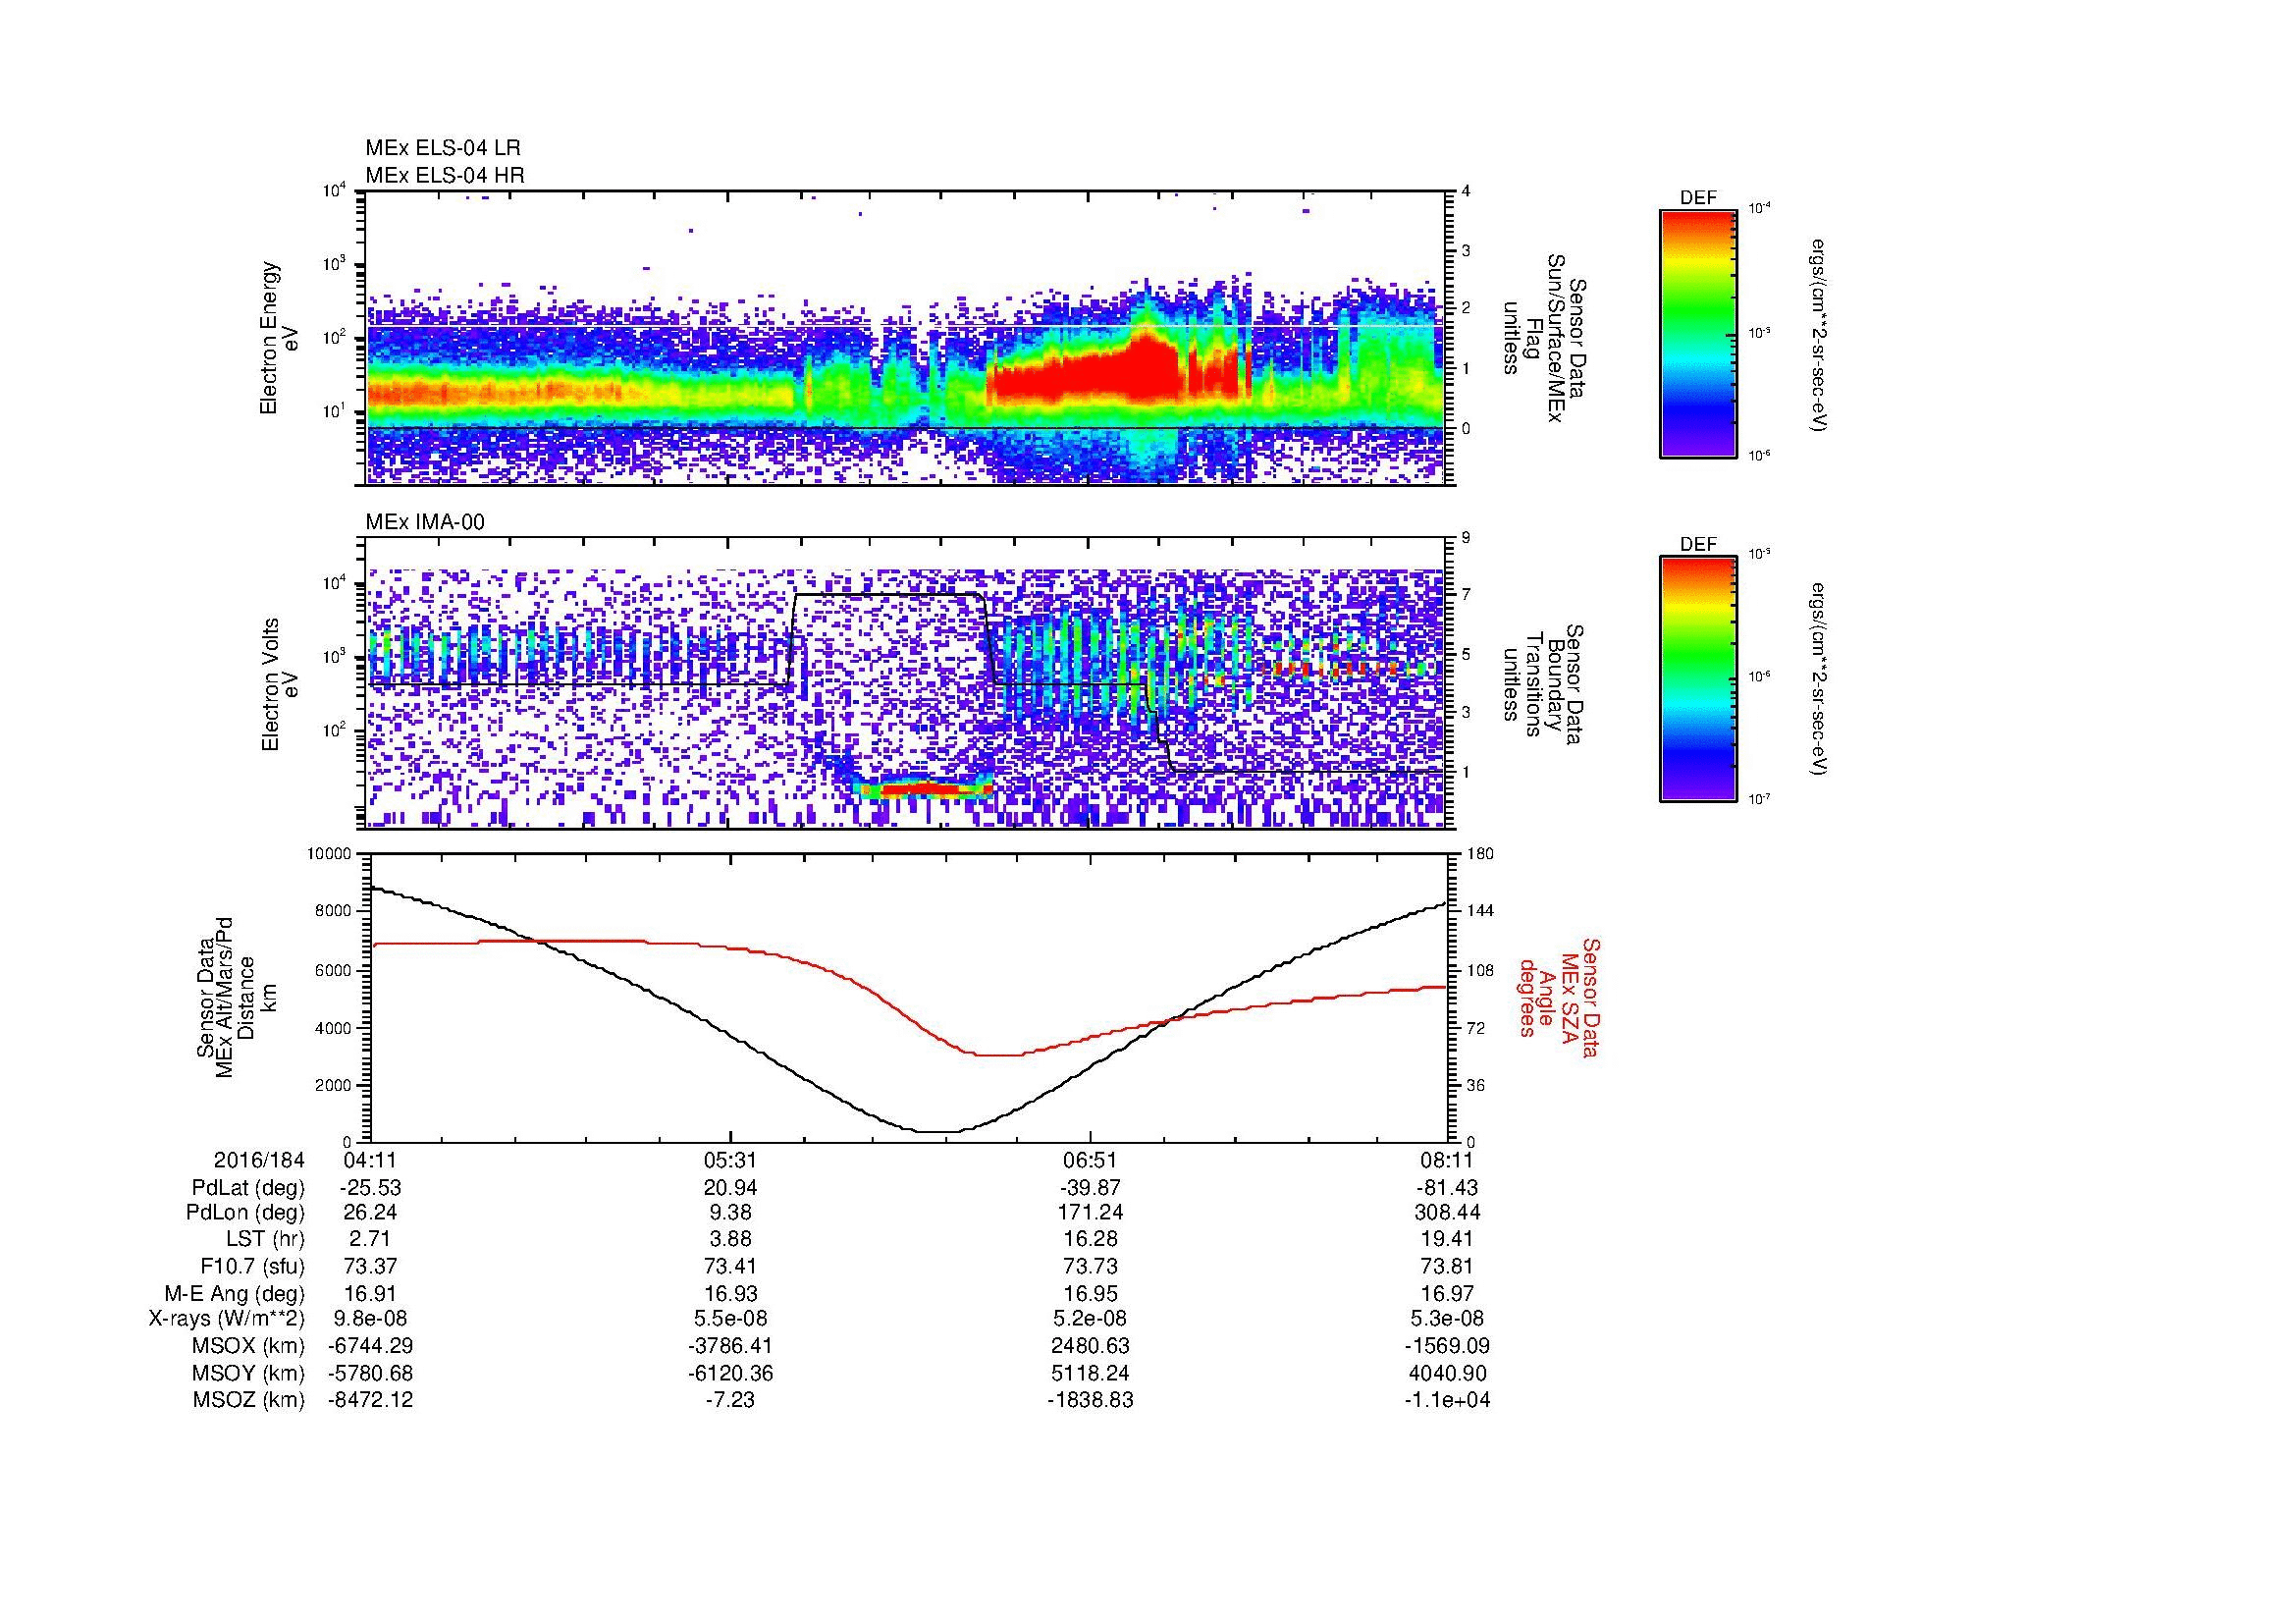
Task: Click the '180' SZA axis tick
Action: (1479, 853)
